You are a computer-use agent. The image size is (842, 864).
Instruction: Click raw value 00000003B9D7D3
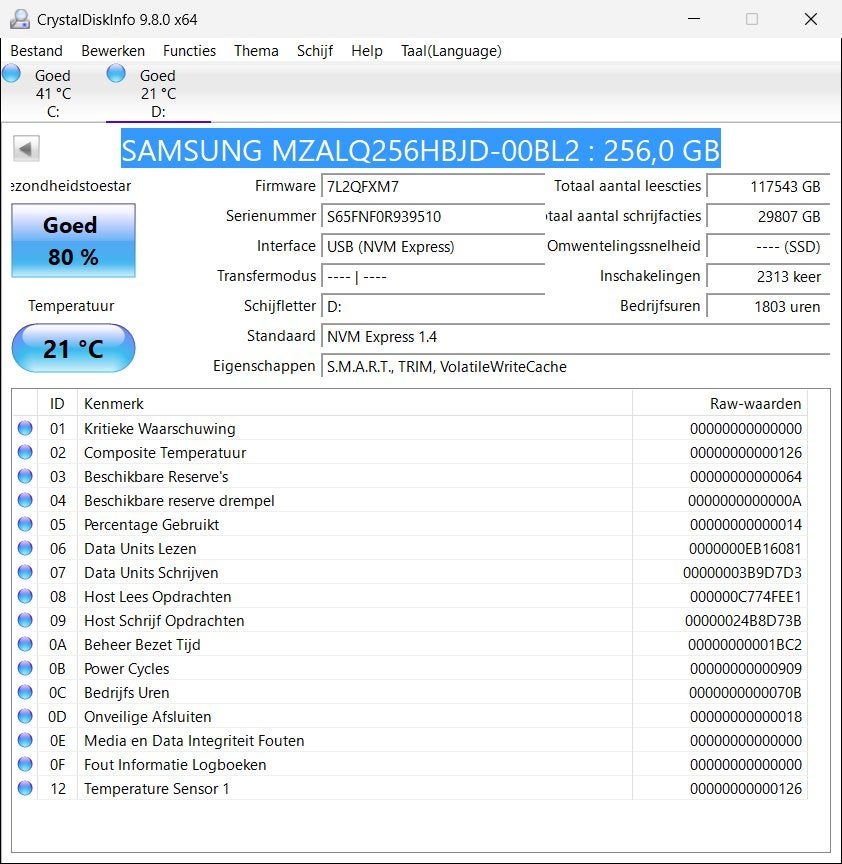click(x=742, y=573)
